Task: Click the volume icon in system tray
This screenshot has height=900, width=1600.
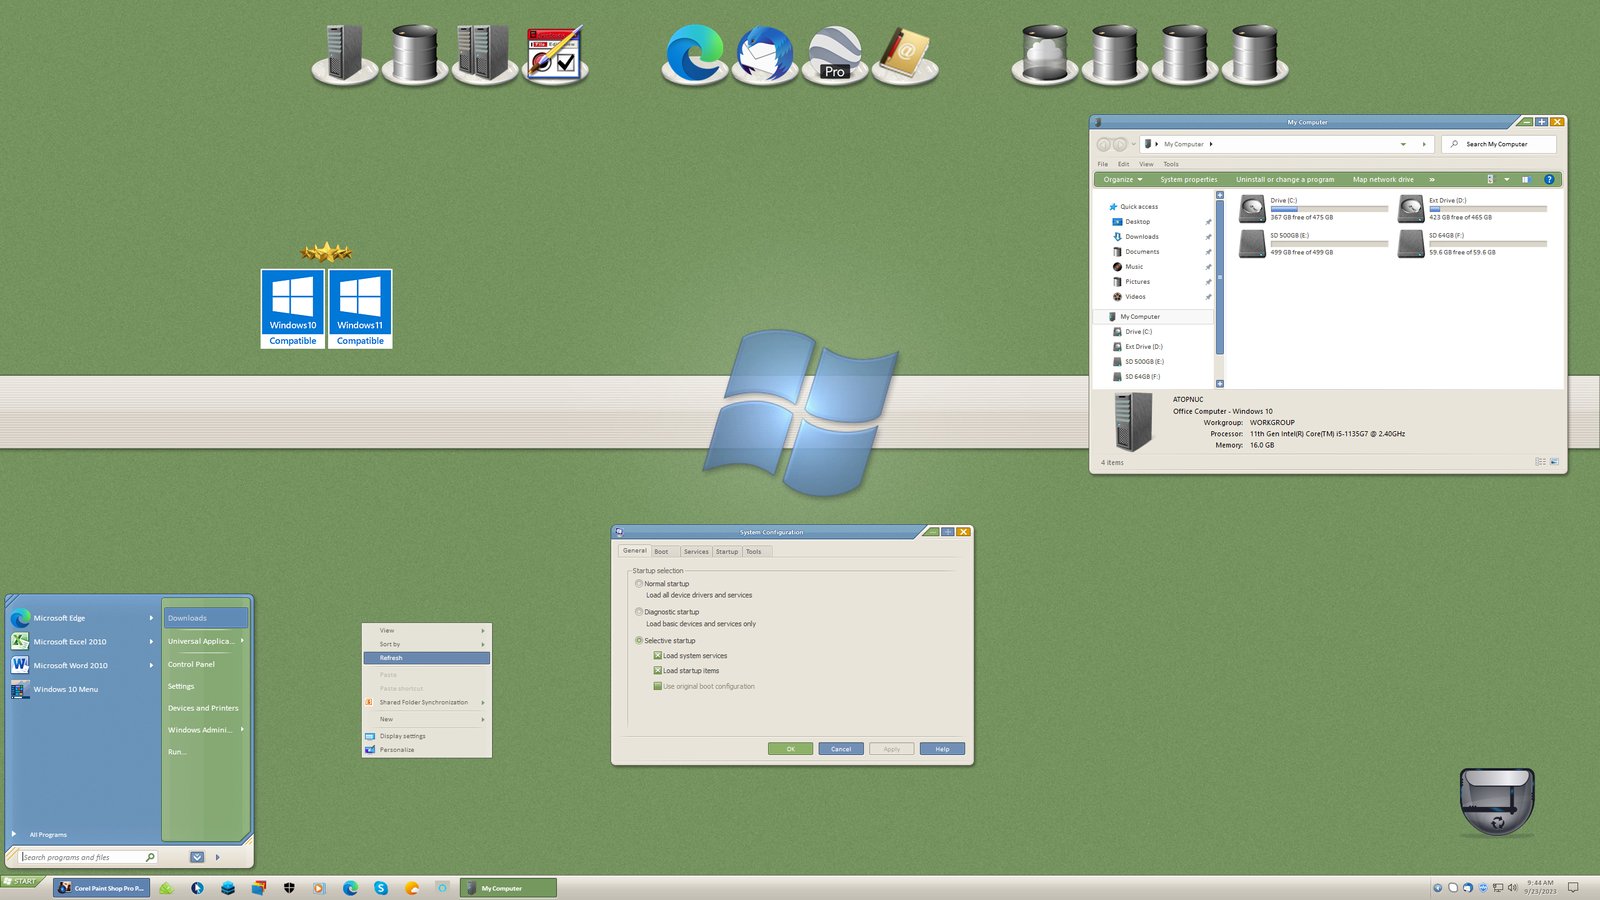Action: [x=1512, y=887]
